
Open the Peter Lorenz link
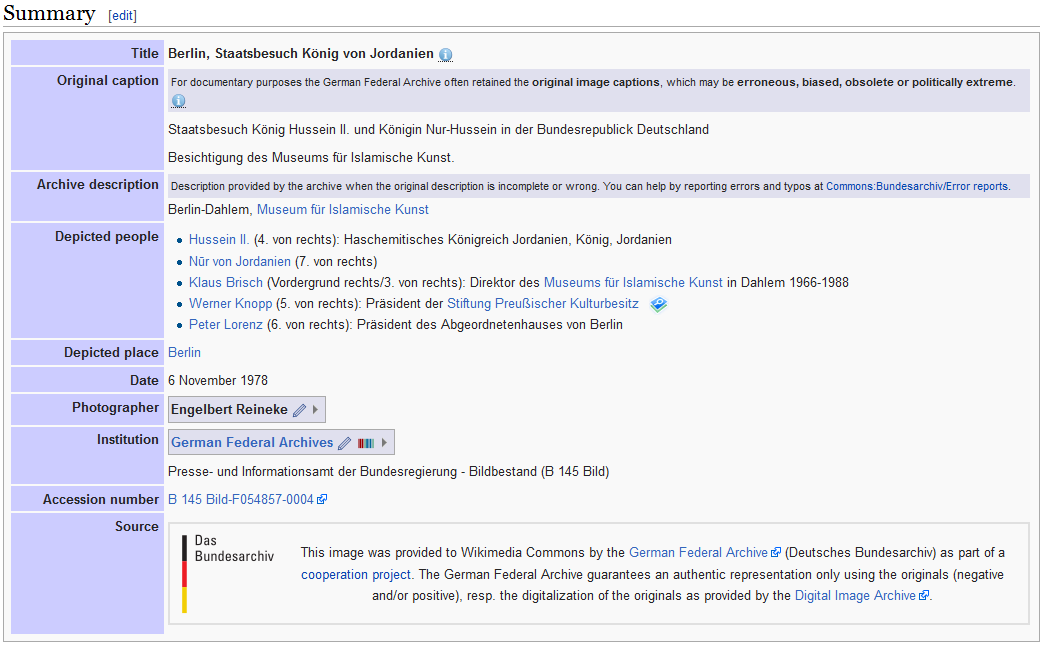coord(226,325)
